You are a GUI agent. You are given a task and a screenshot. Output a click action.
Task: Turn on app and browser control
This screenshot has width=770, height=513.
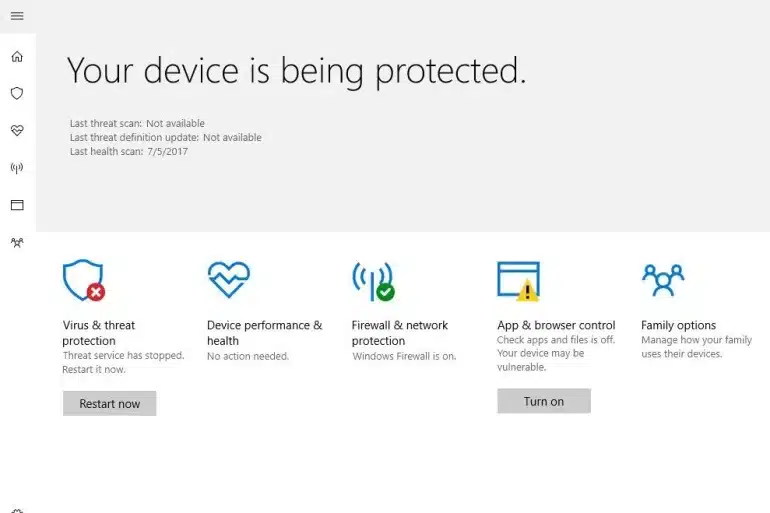[x=544, y=401]
